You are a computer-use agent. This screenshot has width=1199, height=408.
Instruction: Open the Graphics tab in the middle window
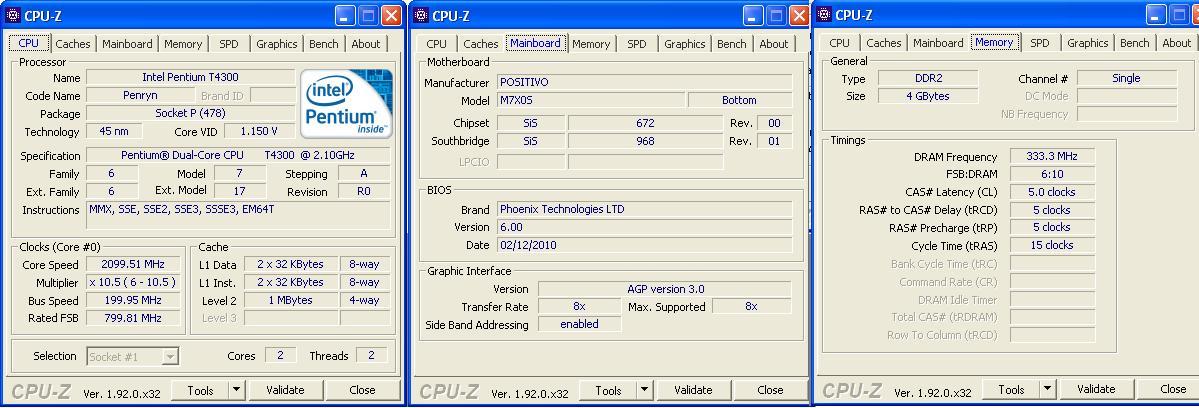[x=684, y=44]
